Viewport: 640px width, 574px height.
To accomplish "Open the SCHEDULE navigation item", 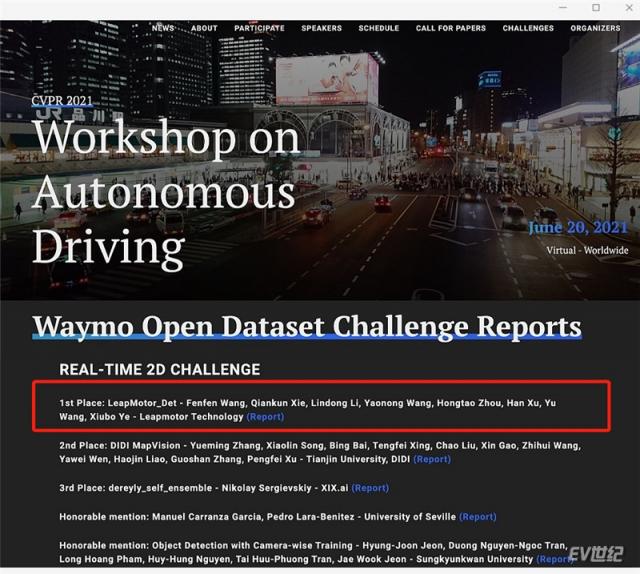I will [378, 28].
